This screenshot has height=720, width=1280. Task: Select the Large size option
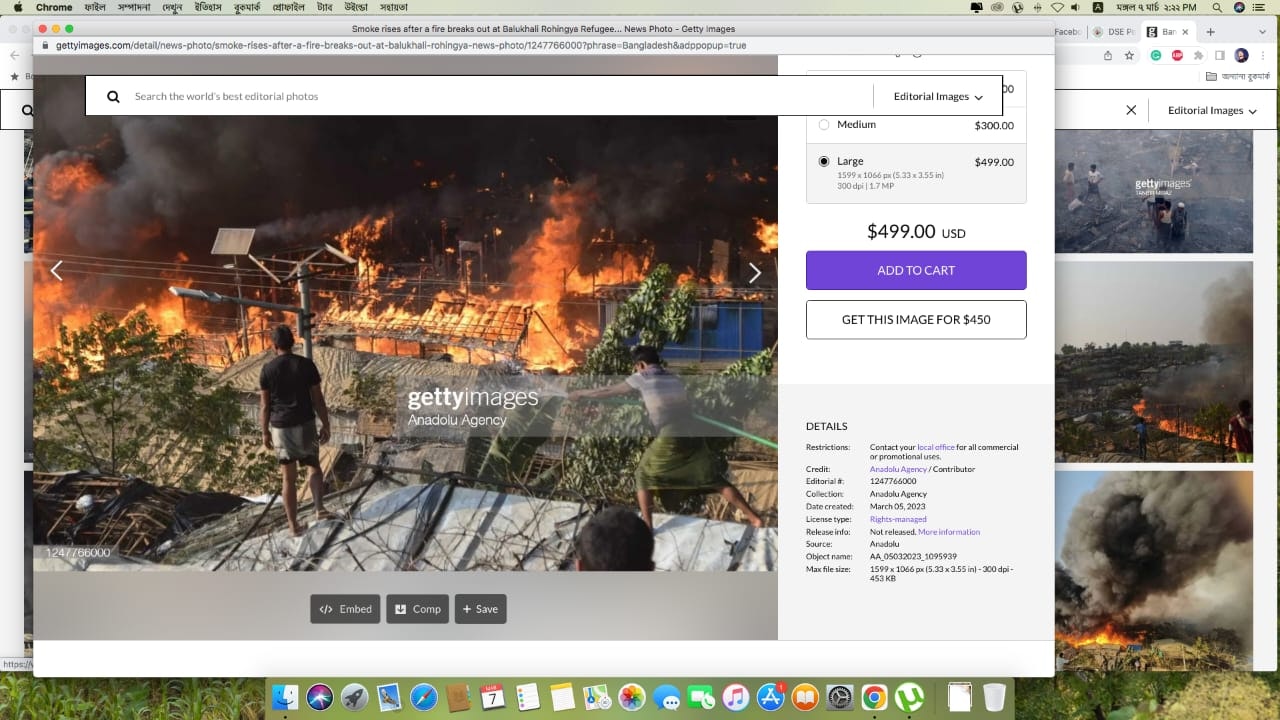click(x=824, y=161)
